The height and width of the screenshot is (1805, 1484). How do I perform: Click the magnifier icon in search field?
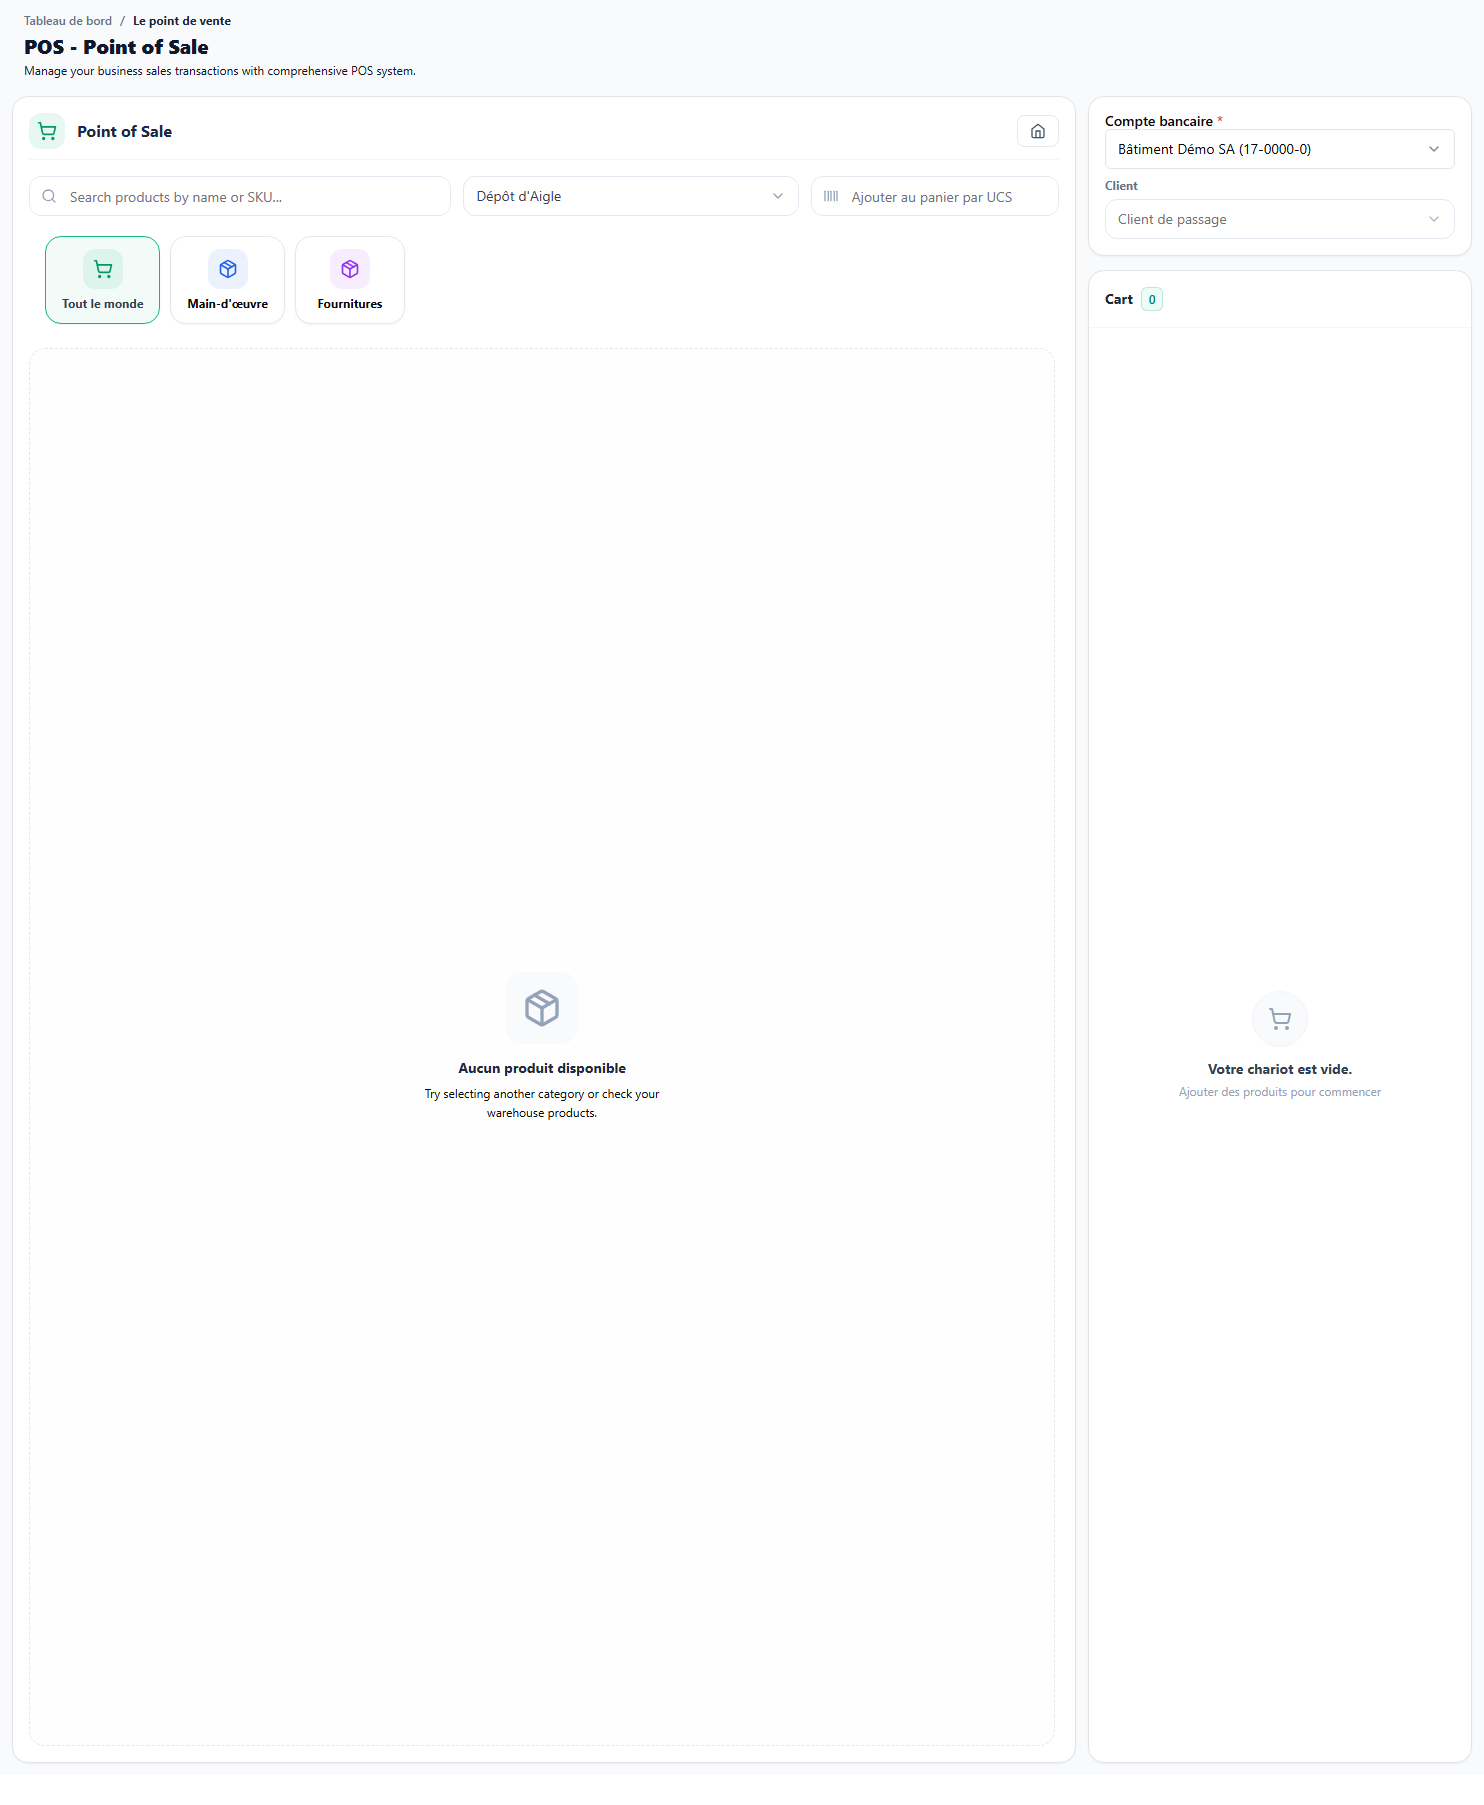tap(49, 196)
